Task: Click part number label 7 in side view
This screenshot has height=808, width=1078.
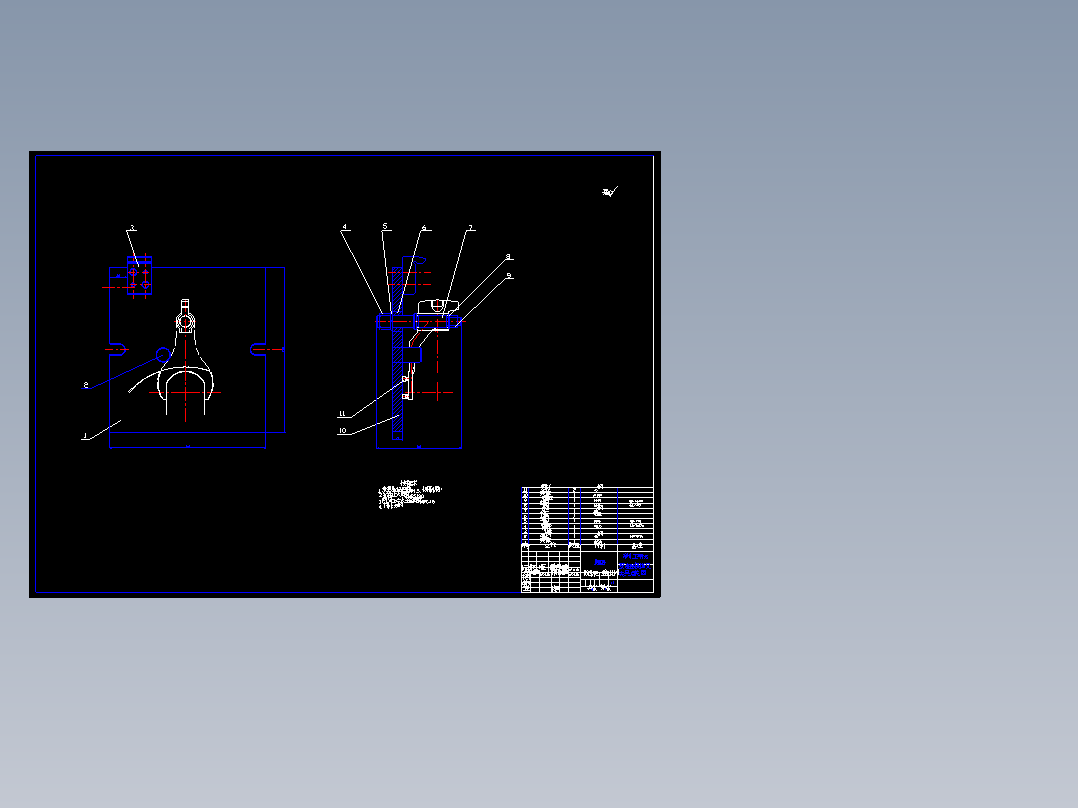Action: pyautogui.click(x=471, y=228)
